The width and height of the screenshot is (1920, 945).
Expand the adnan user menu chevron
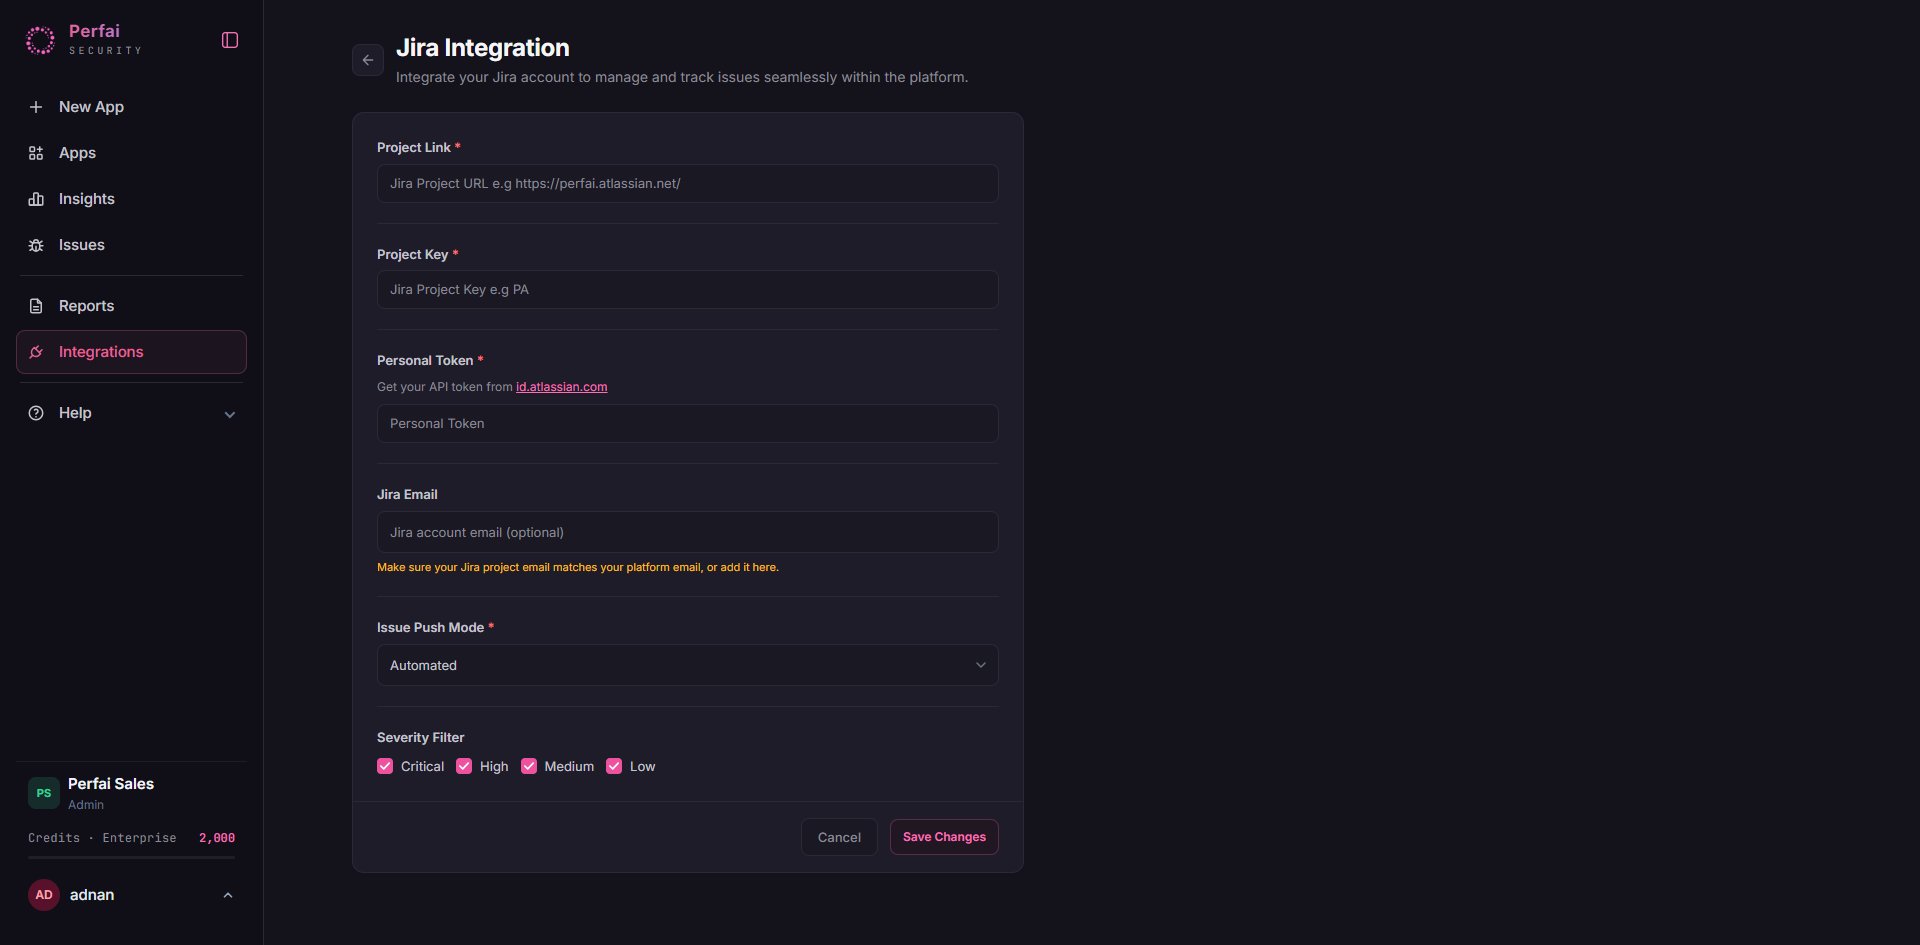(x=228, y=895)
